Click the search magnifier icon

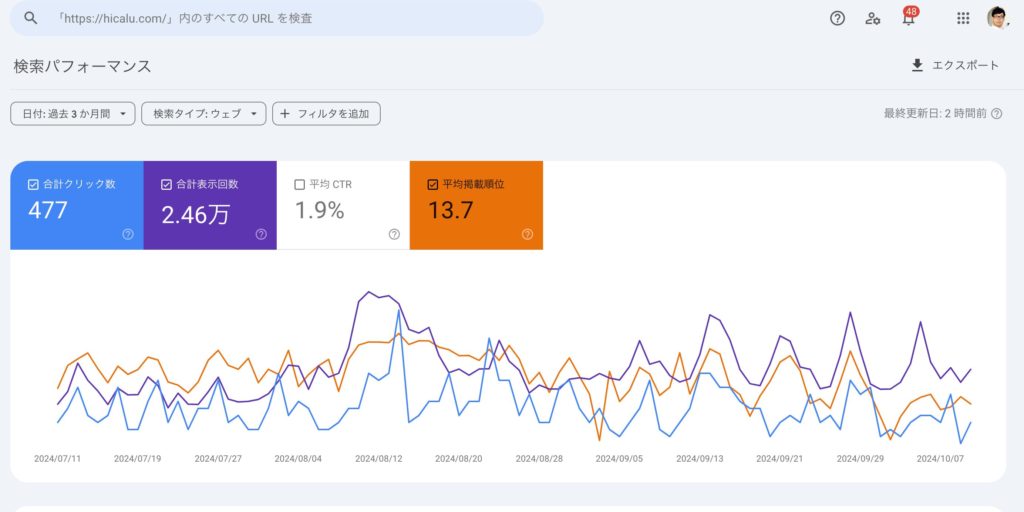[x=31, y=18]
